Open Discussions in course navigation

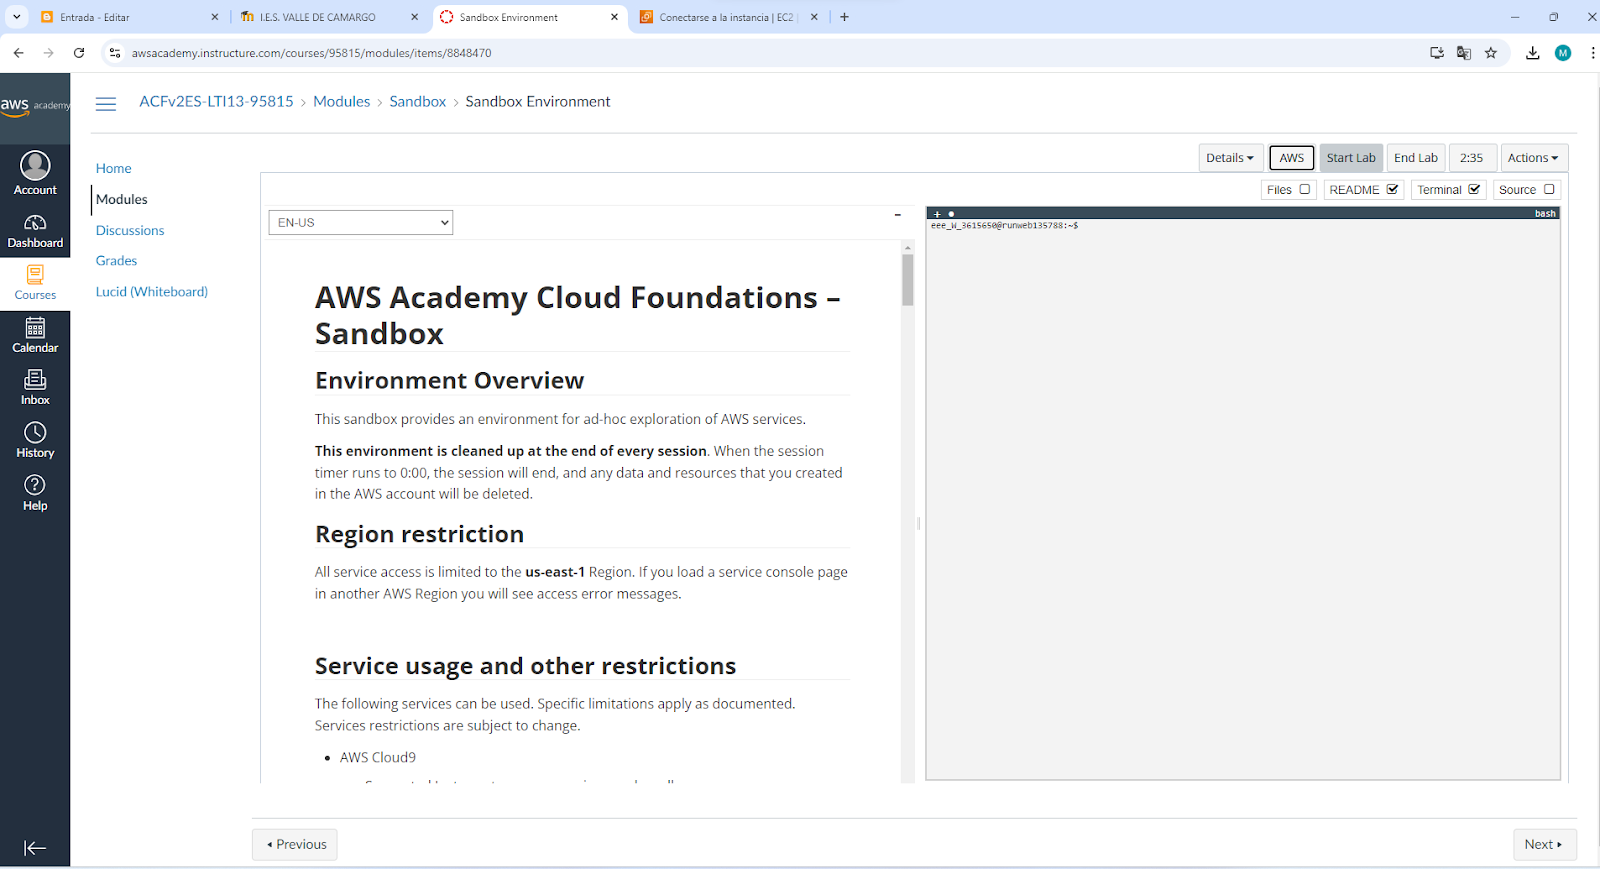tap(130, 230)
